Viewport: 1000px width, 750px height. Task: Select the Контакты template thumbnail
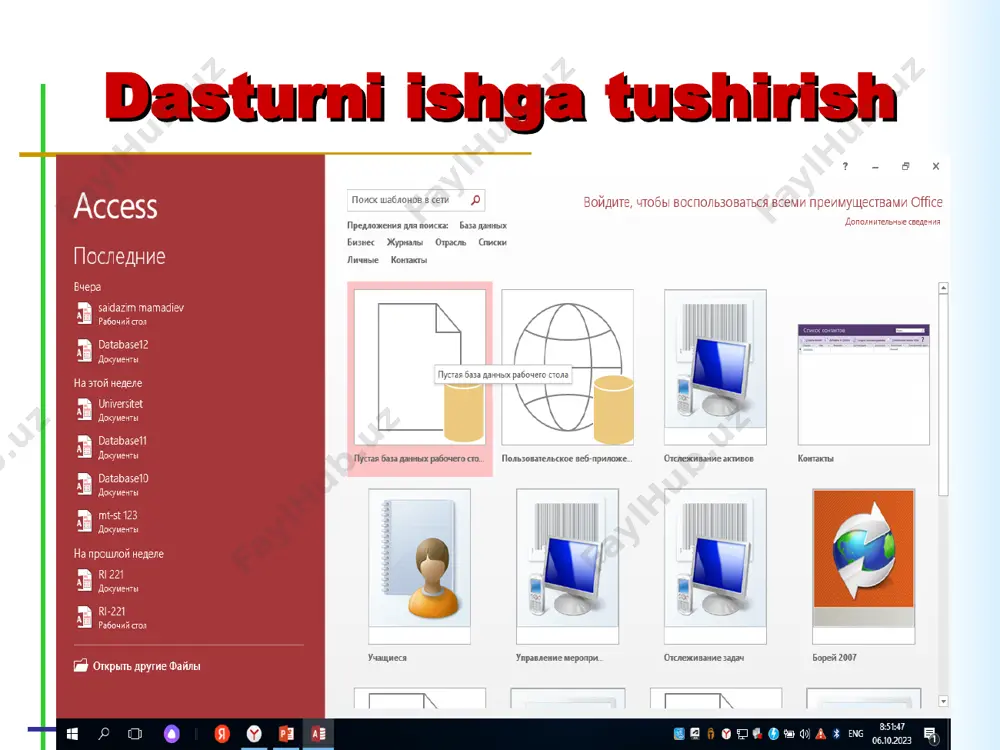(864, 384)
